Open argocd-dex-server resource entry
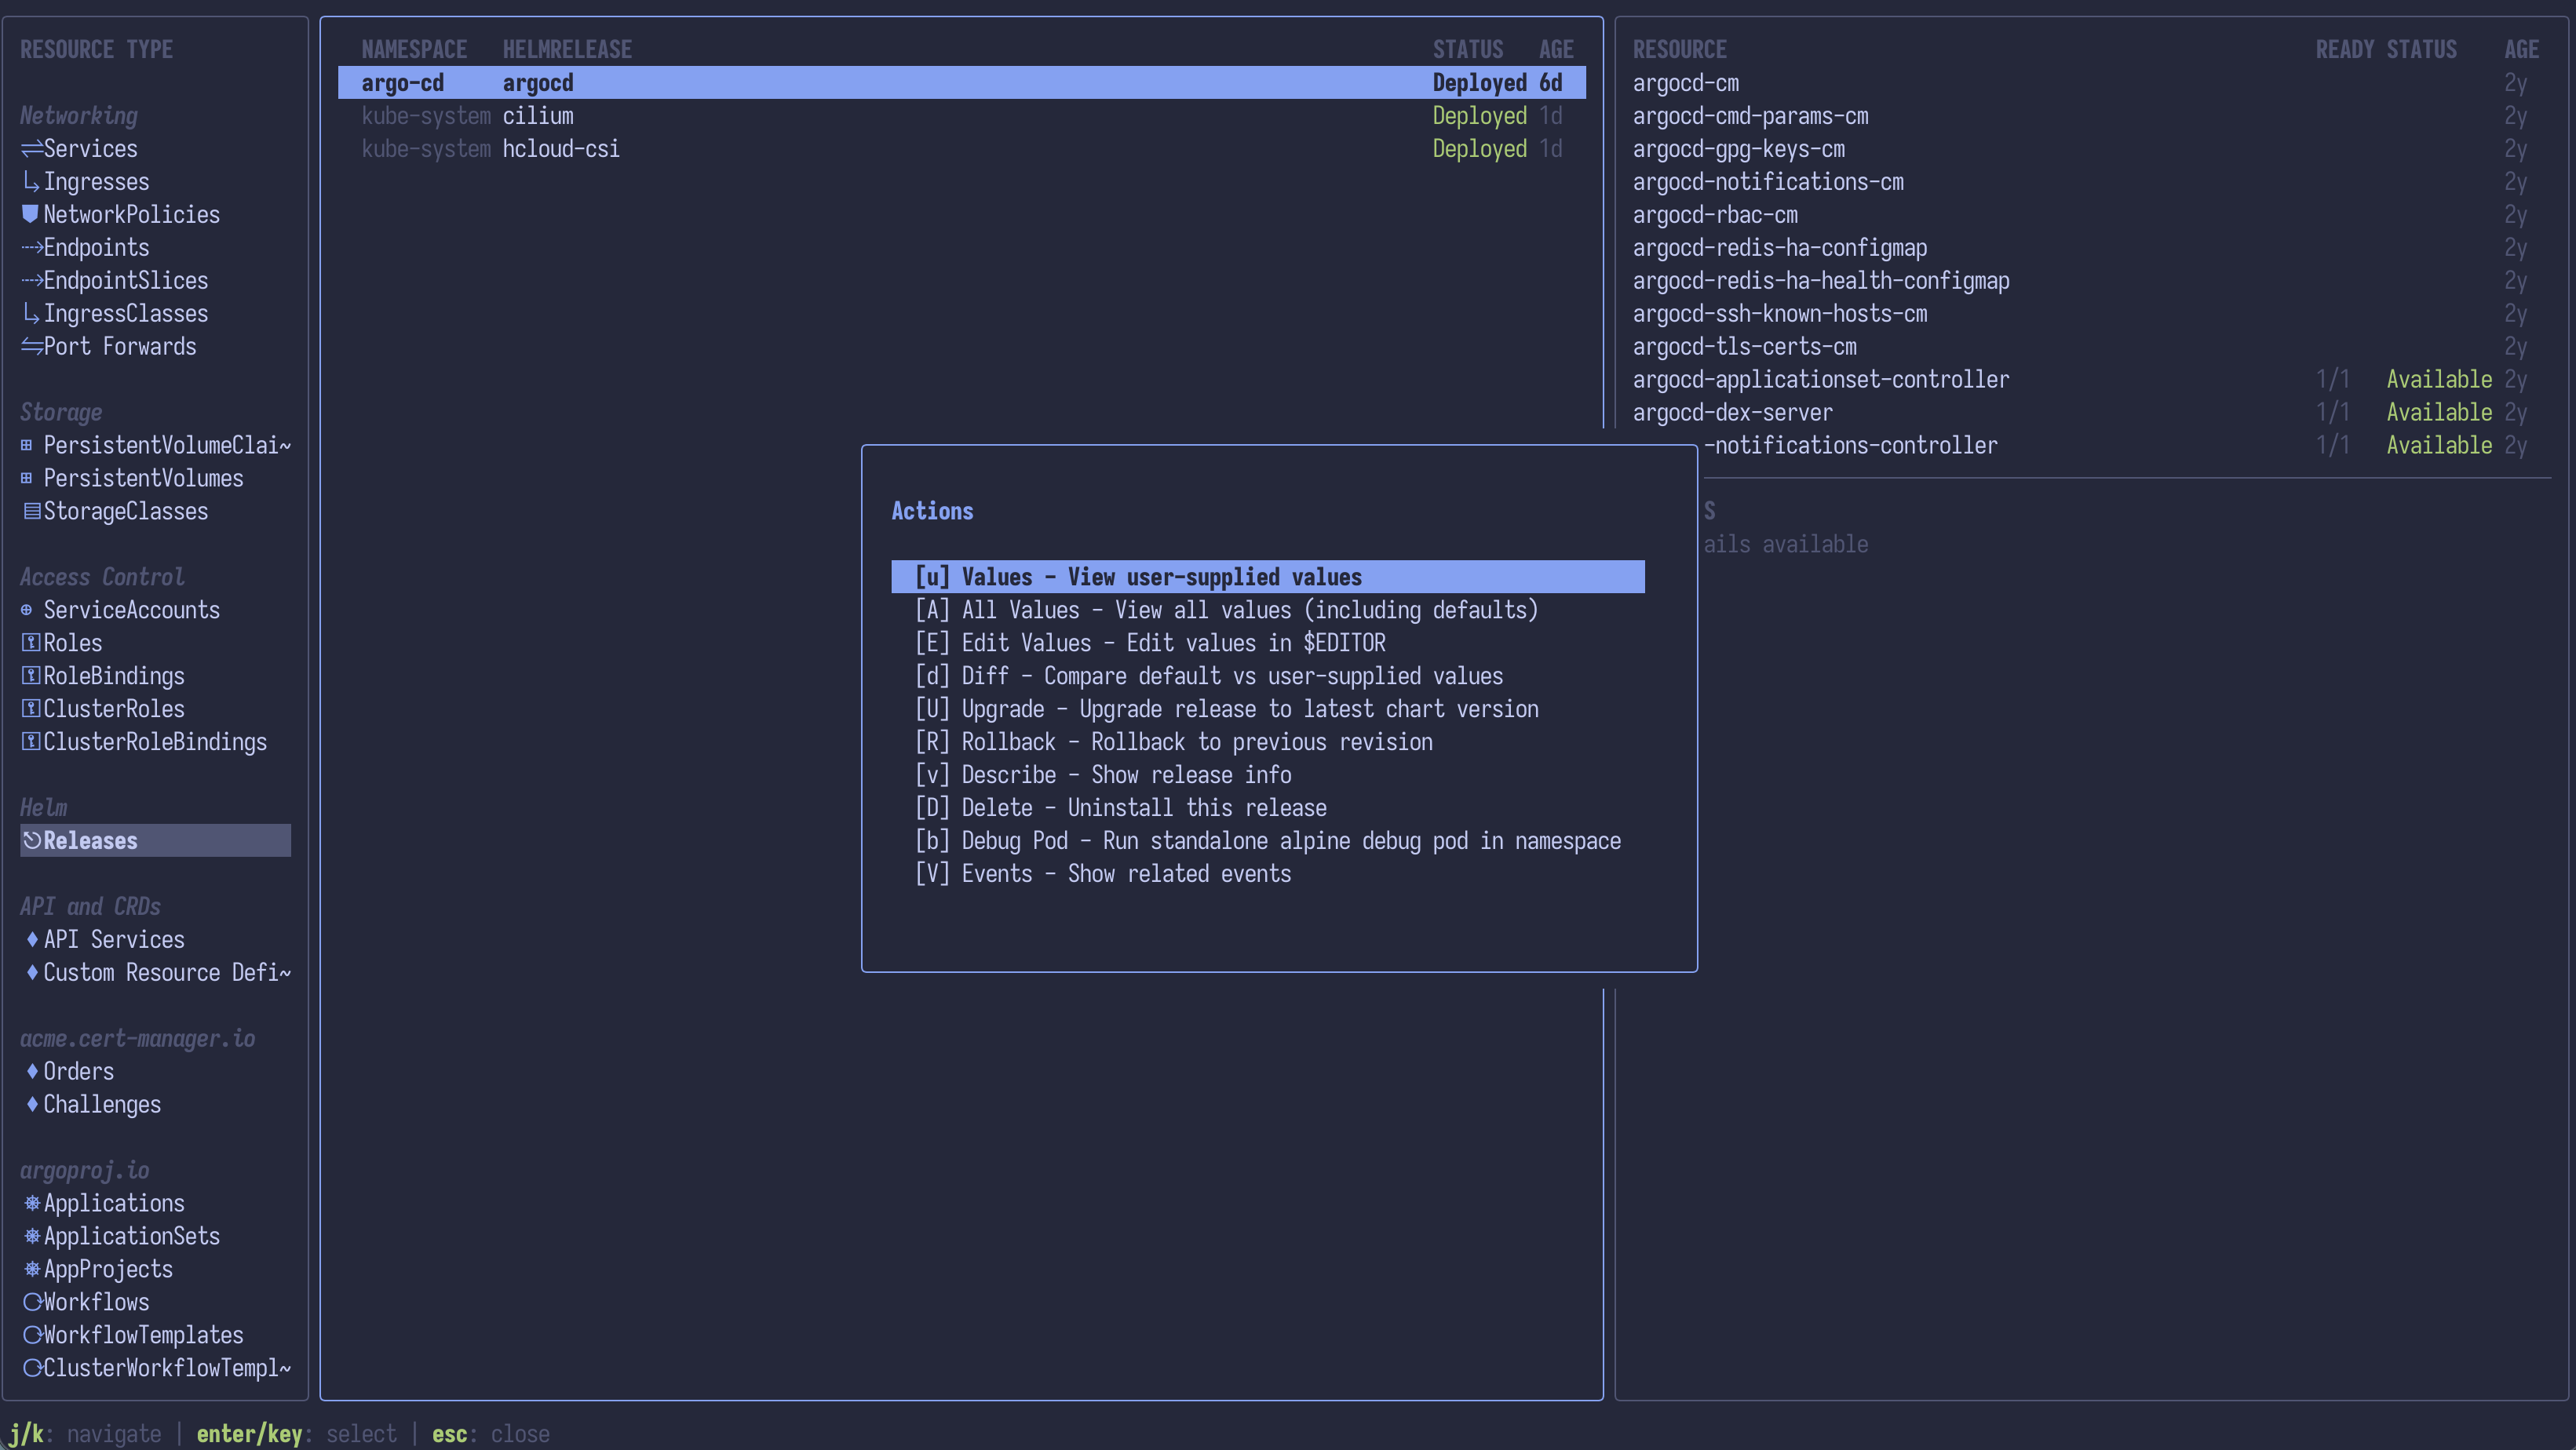 pos(1732,412)
